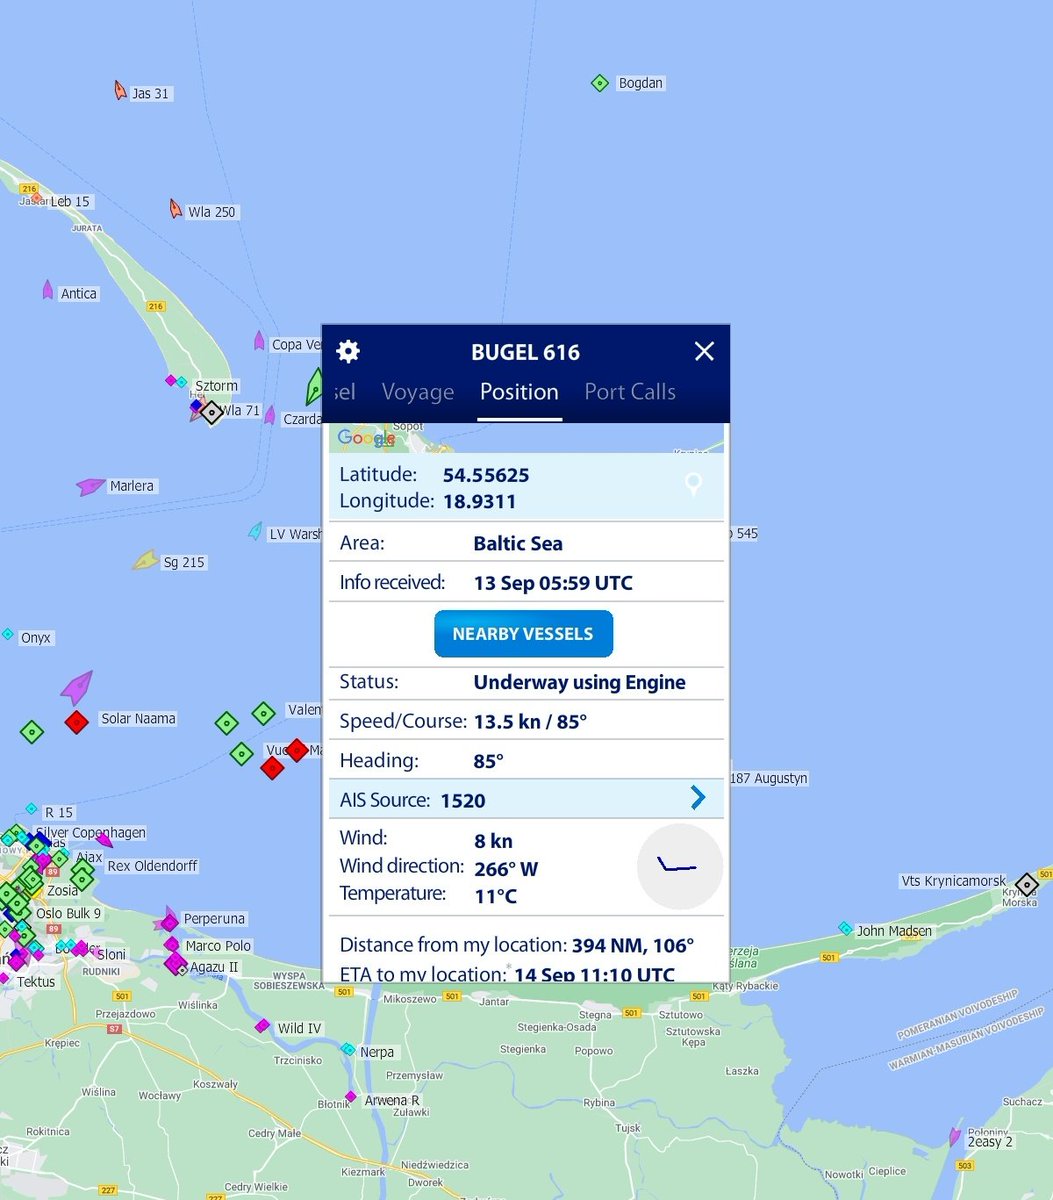This screenshot has width=1053, height=1200.
Task: Click the 187 Augustyn vessel label
Action: click(x=769, y=778)
